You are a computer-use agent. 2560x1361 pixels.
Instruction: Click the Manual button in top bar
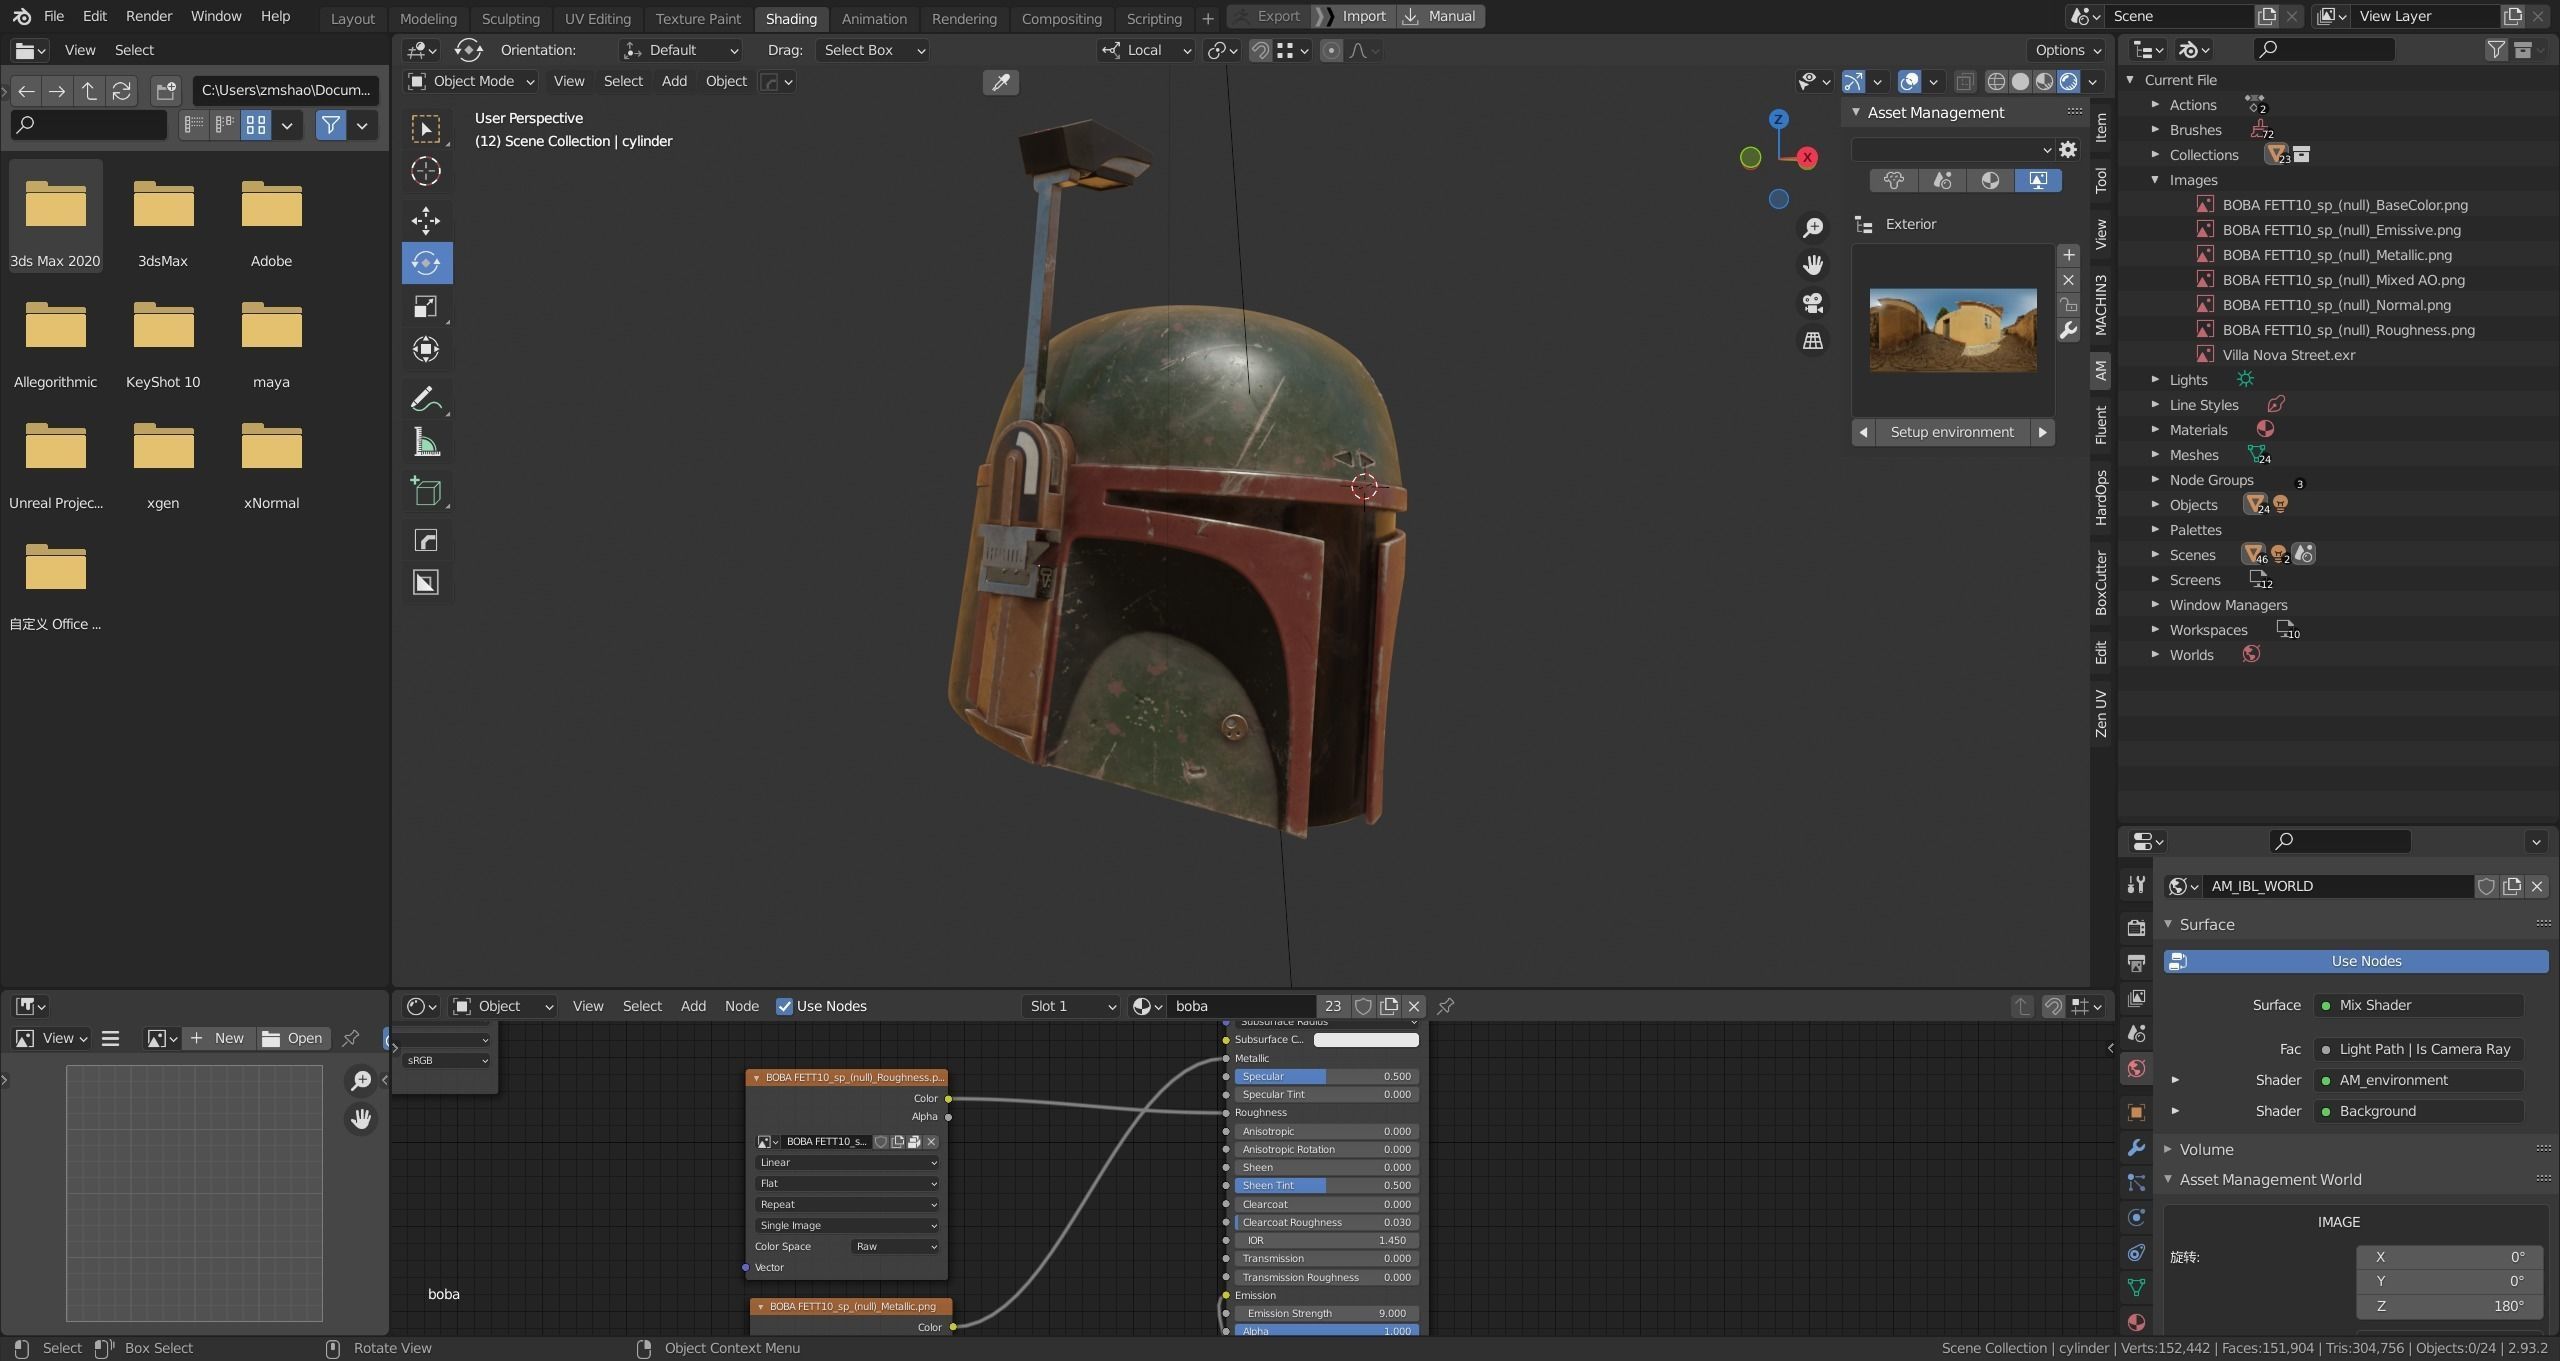[1440, 16]
